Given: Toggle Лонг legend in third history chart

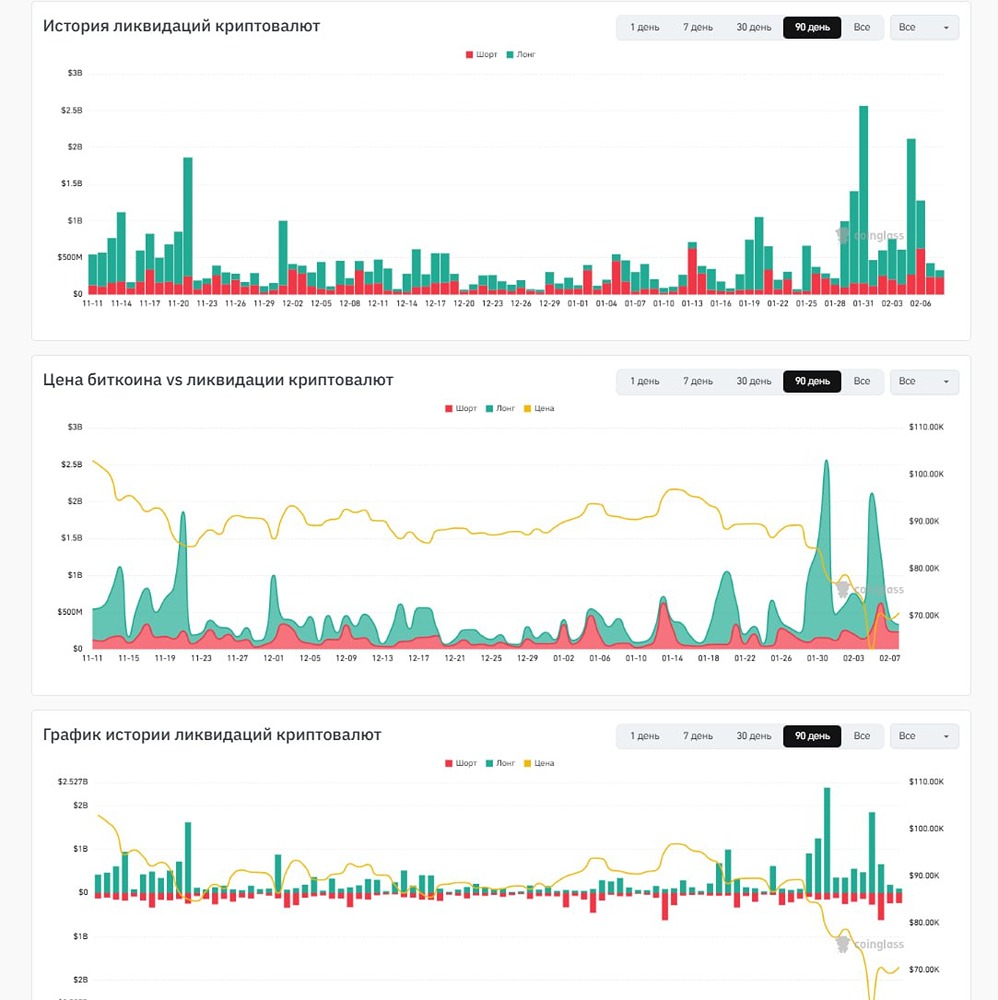Looking at the screenshot, I should pyautogui.click(x=501, y=763).
